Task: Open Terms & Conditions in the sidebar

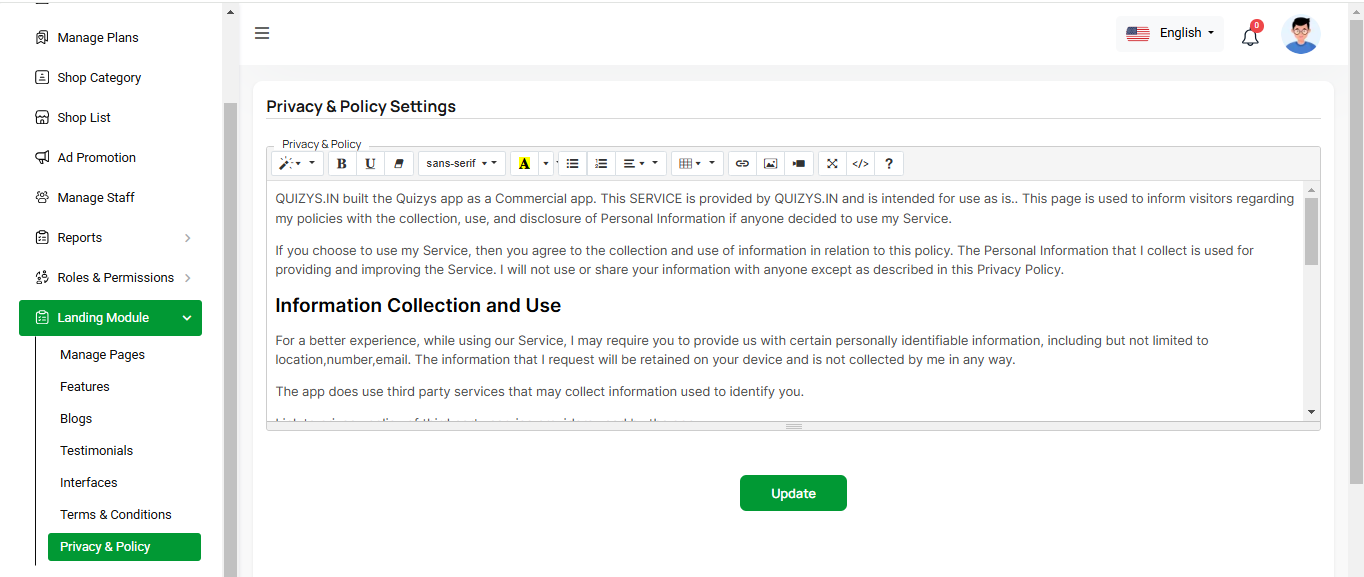Action: pos(116,515)
